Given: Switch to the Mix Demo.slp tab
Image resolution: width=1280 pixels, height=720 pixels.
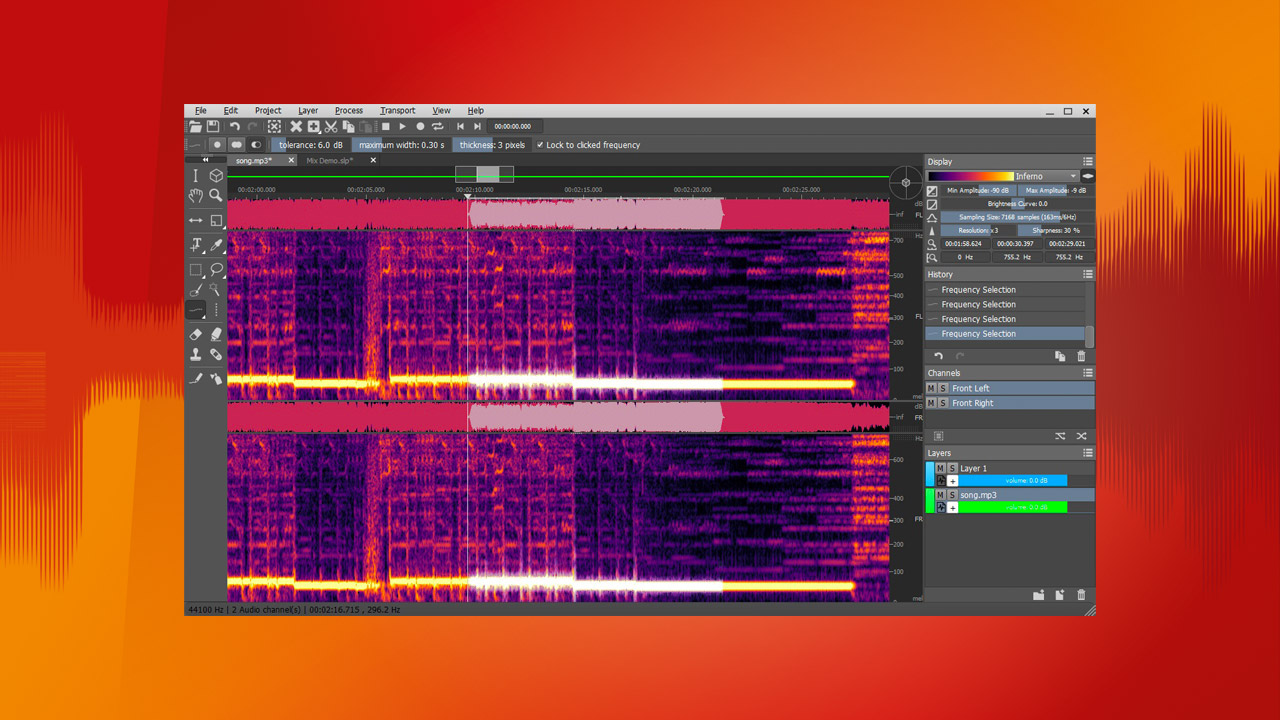Looking at the screenshot, I should pos(330,160).
